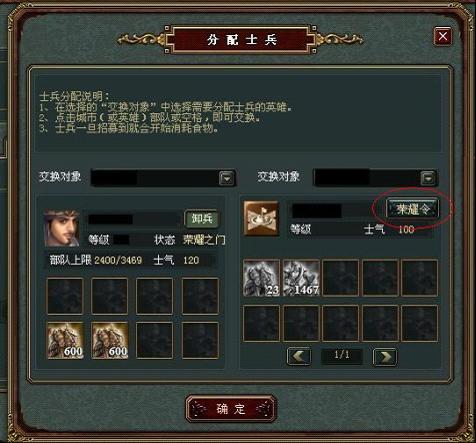The width and height of the screenshot is (476, 443).
Task: Close the 分配士兵 dialog
Action: tap(443, 36)
